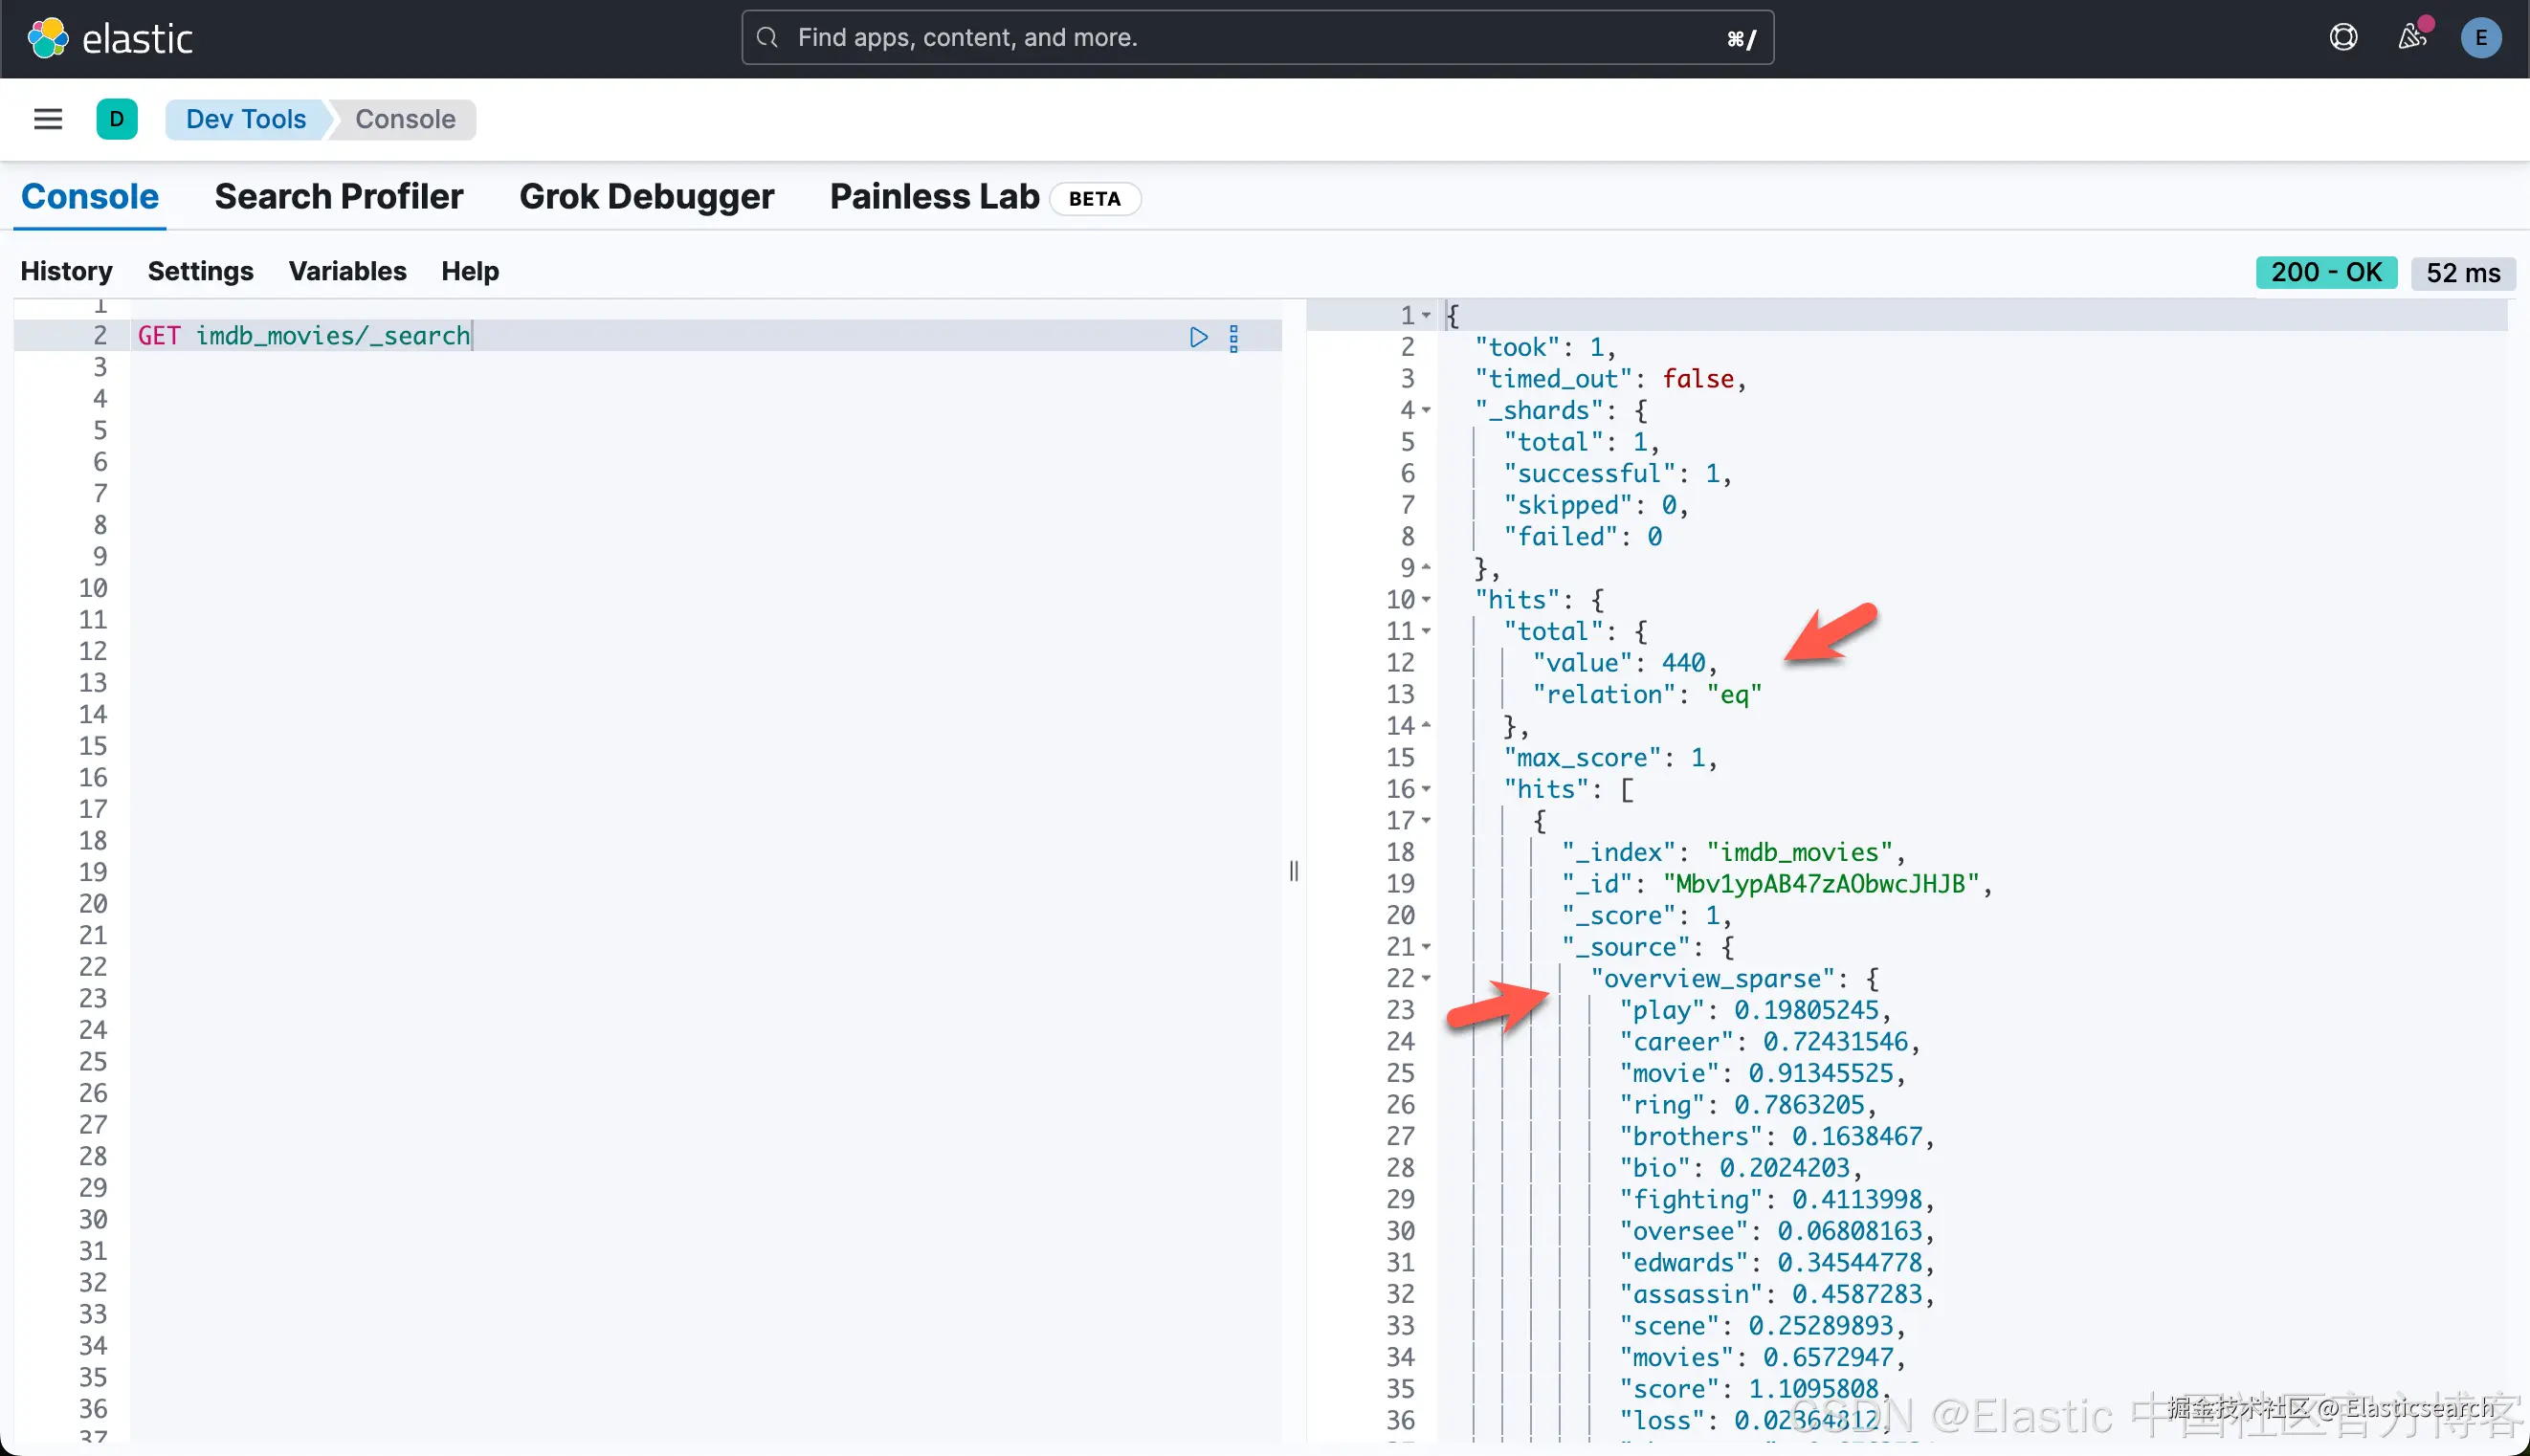
Task: Run the GET imdb_movies request
Action: 1198,337
